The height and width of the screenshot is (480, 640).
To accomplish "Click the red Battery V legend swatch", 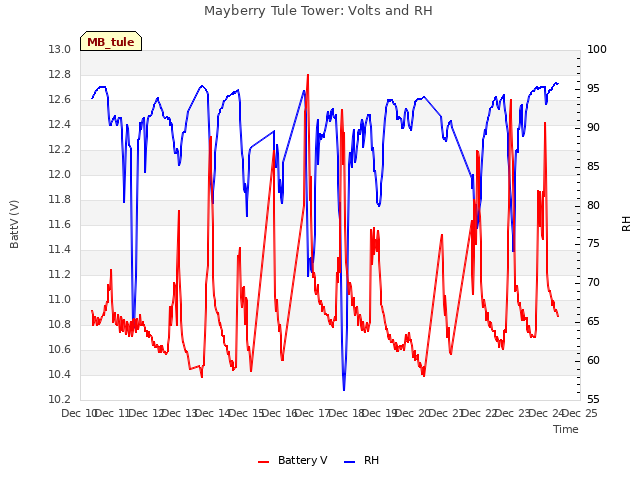I will click(264, 462).
